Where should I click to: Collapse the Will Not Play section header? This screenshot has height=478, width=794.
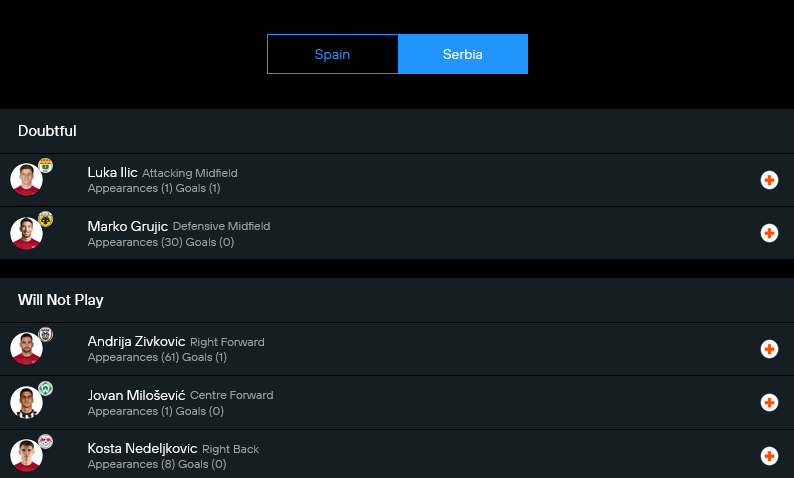tap(60, 300)
